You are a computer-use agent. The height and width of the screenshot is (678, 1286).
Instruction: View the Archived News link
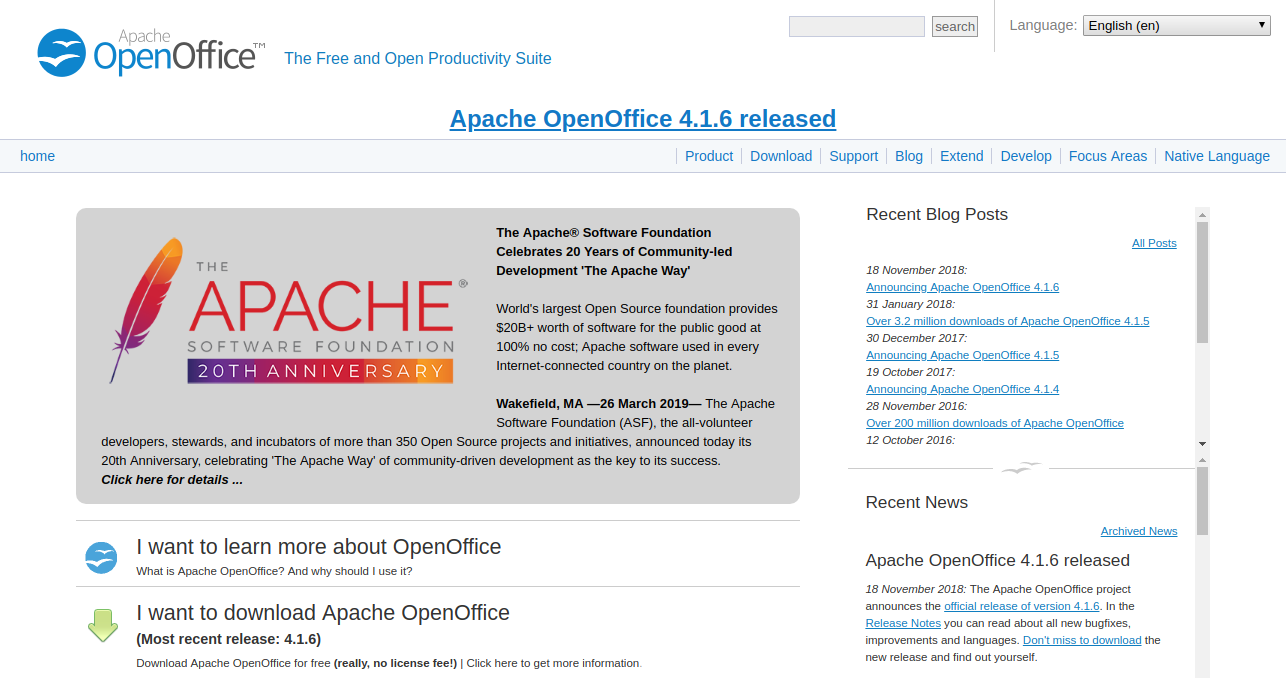1139,531
